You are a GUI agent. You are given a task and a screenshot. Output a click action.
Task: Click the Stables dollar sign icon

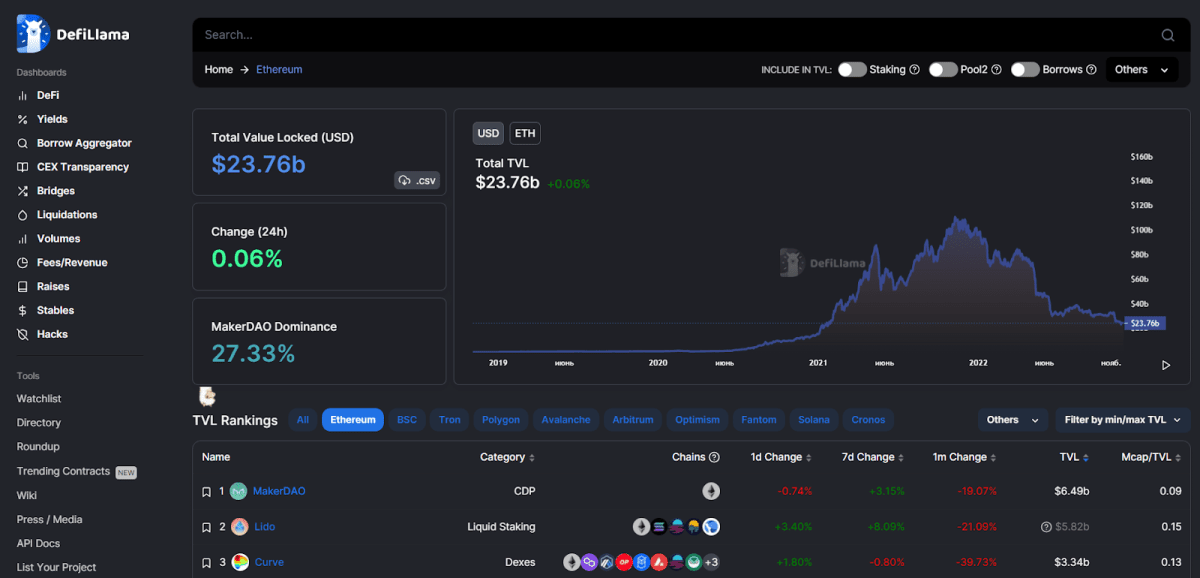pyautogui.click(x=23, y=311)
